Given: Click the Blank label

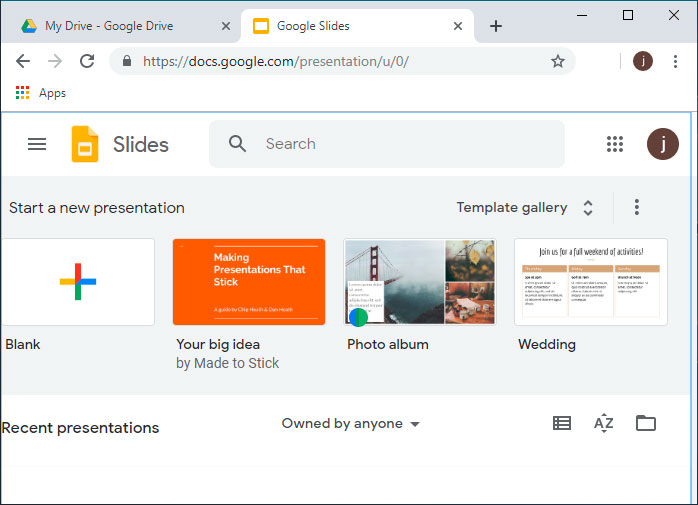Looking at the screenshot, I should [23, 344].
